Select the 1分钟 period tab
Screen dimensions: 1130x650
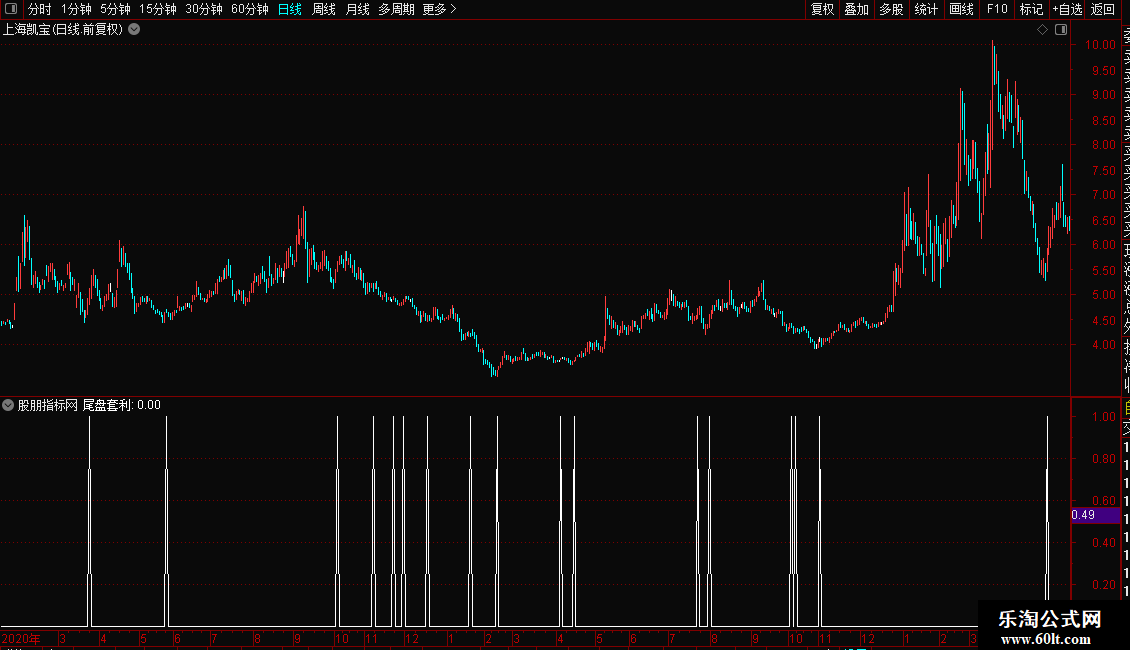point(76,9)
